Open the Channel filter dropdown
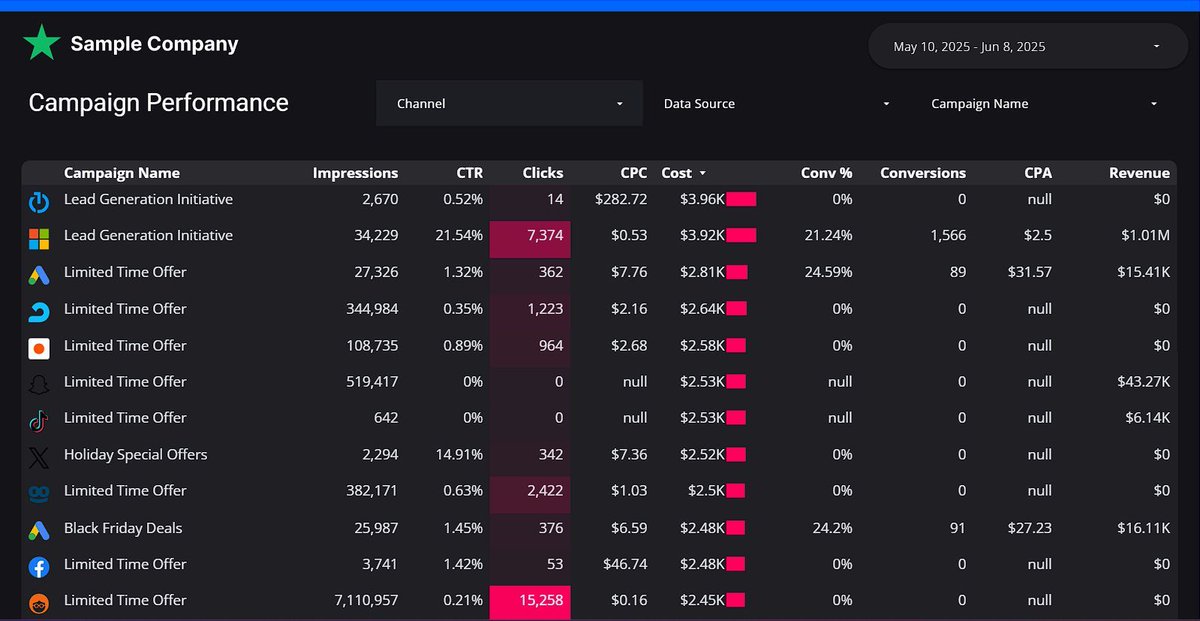Image resolution: width=1200 pixels, height=621 pixels. point(509,104)
